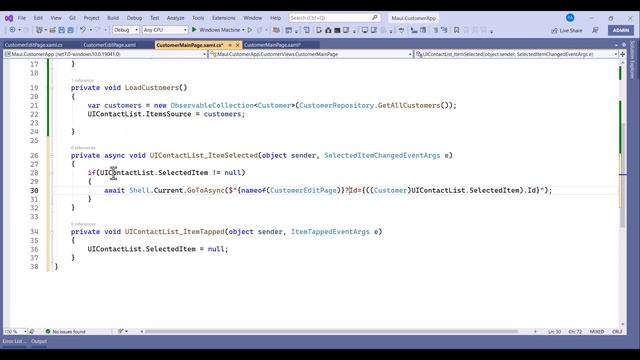Image resolution: width=640 pixels, height=360 pixels.
Task: Start debugging with green play arrow
Action: (194, 30)
